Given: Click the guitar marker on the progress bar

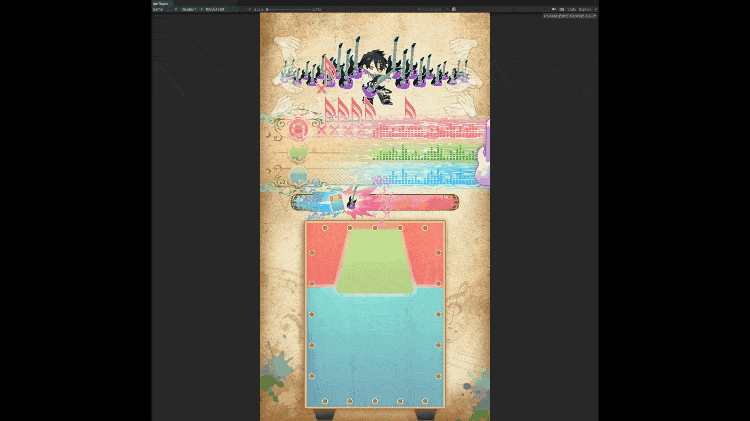Looking at the screenshot, I should (352, 201).
